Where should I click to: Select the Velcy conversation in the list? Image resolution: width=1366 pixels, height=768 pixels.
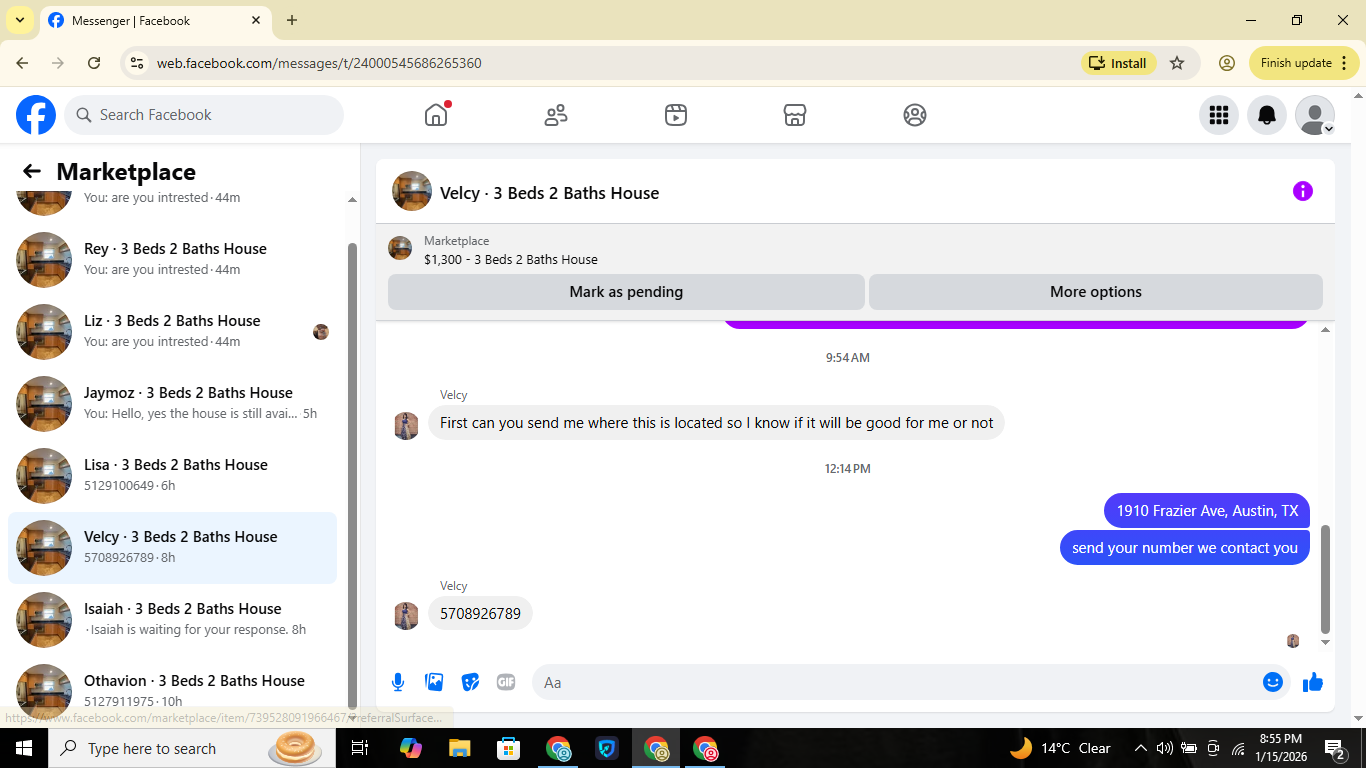[172, 548]
